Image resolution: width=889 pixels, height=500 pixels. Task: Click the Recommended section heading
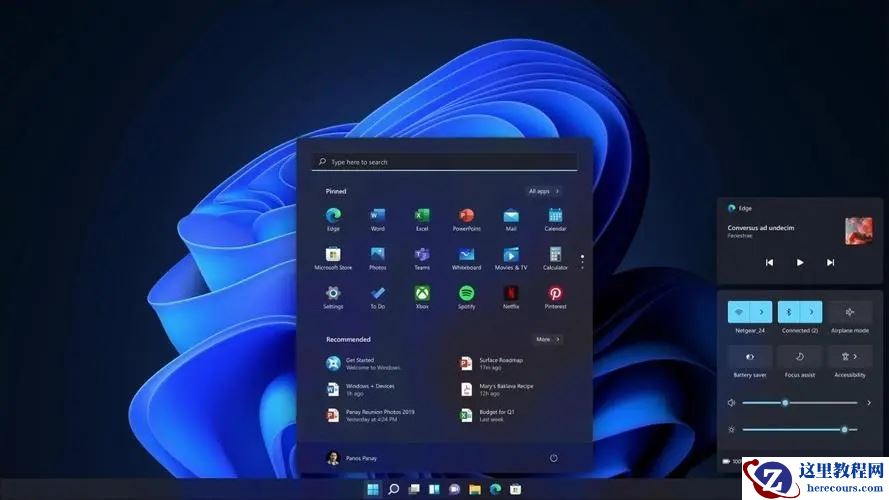pos(348,340)
